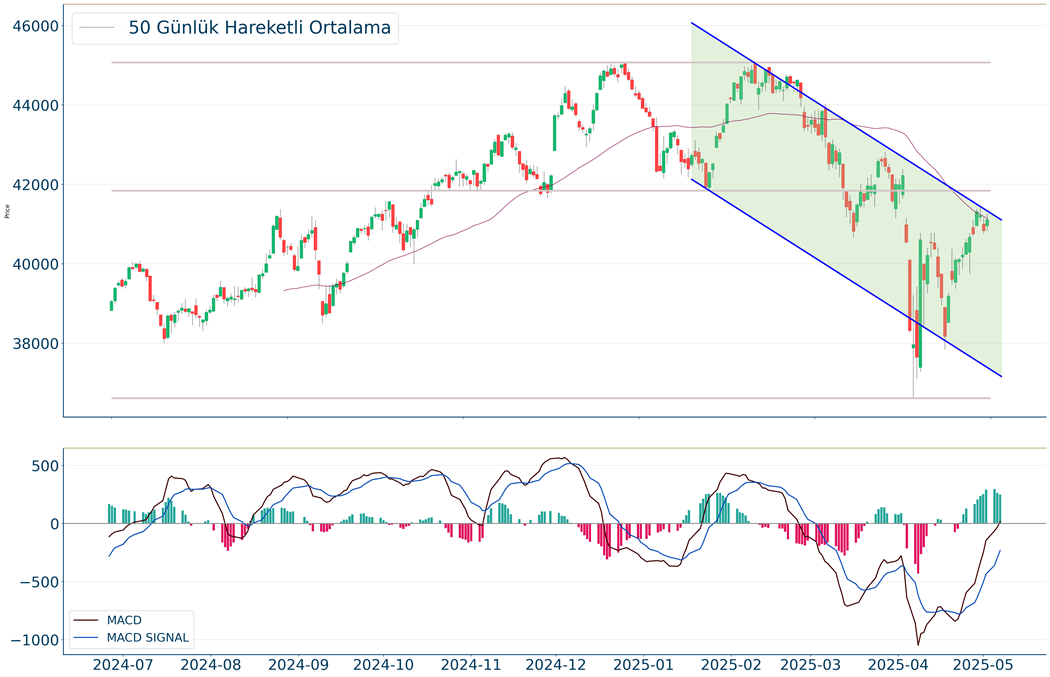Click the 44000 price axis label

(35, 106)
